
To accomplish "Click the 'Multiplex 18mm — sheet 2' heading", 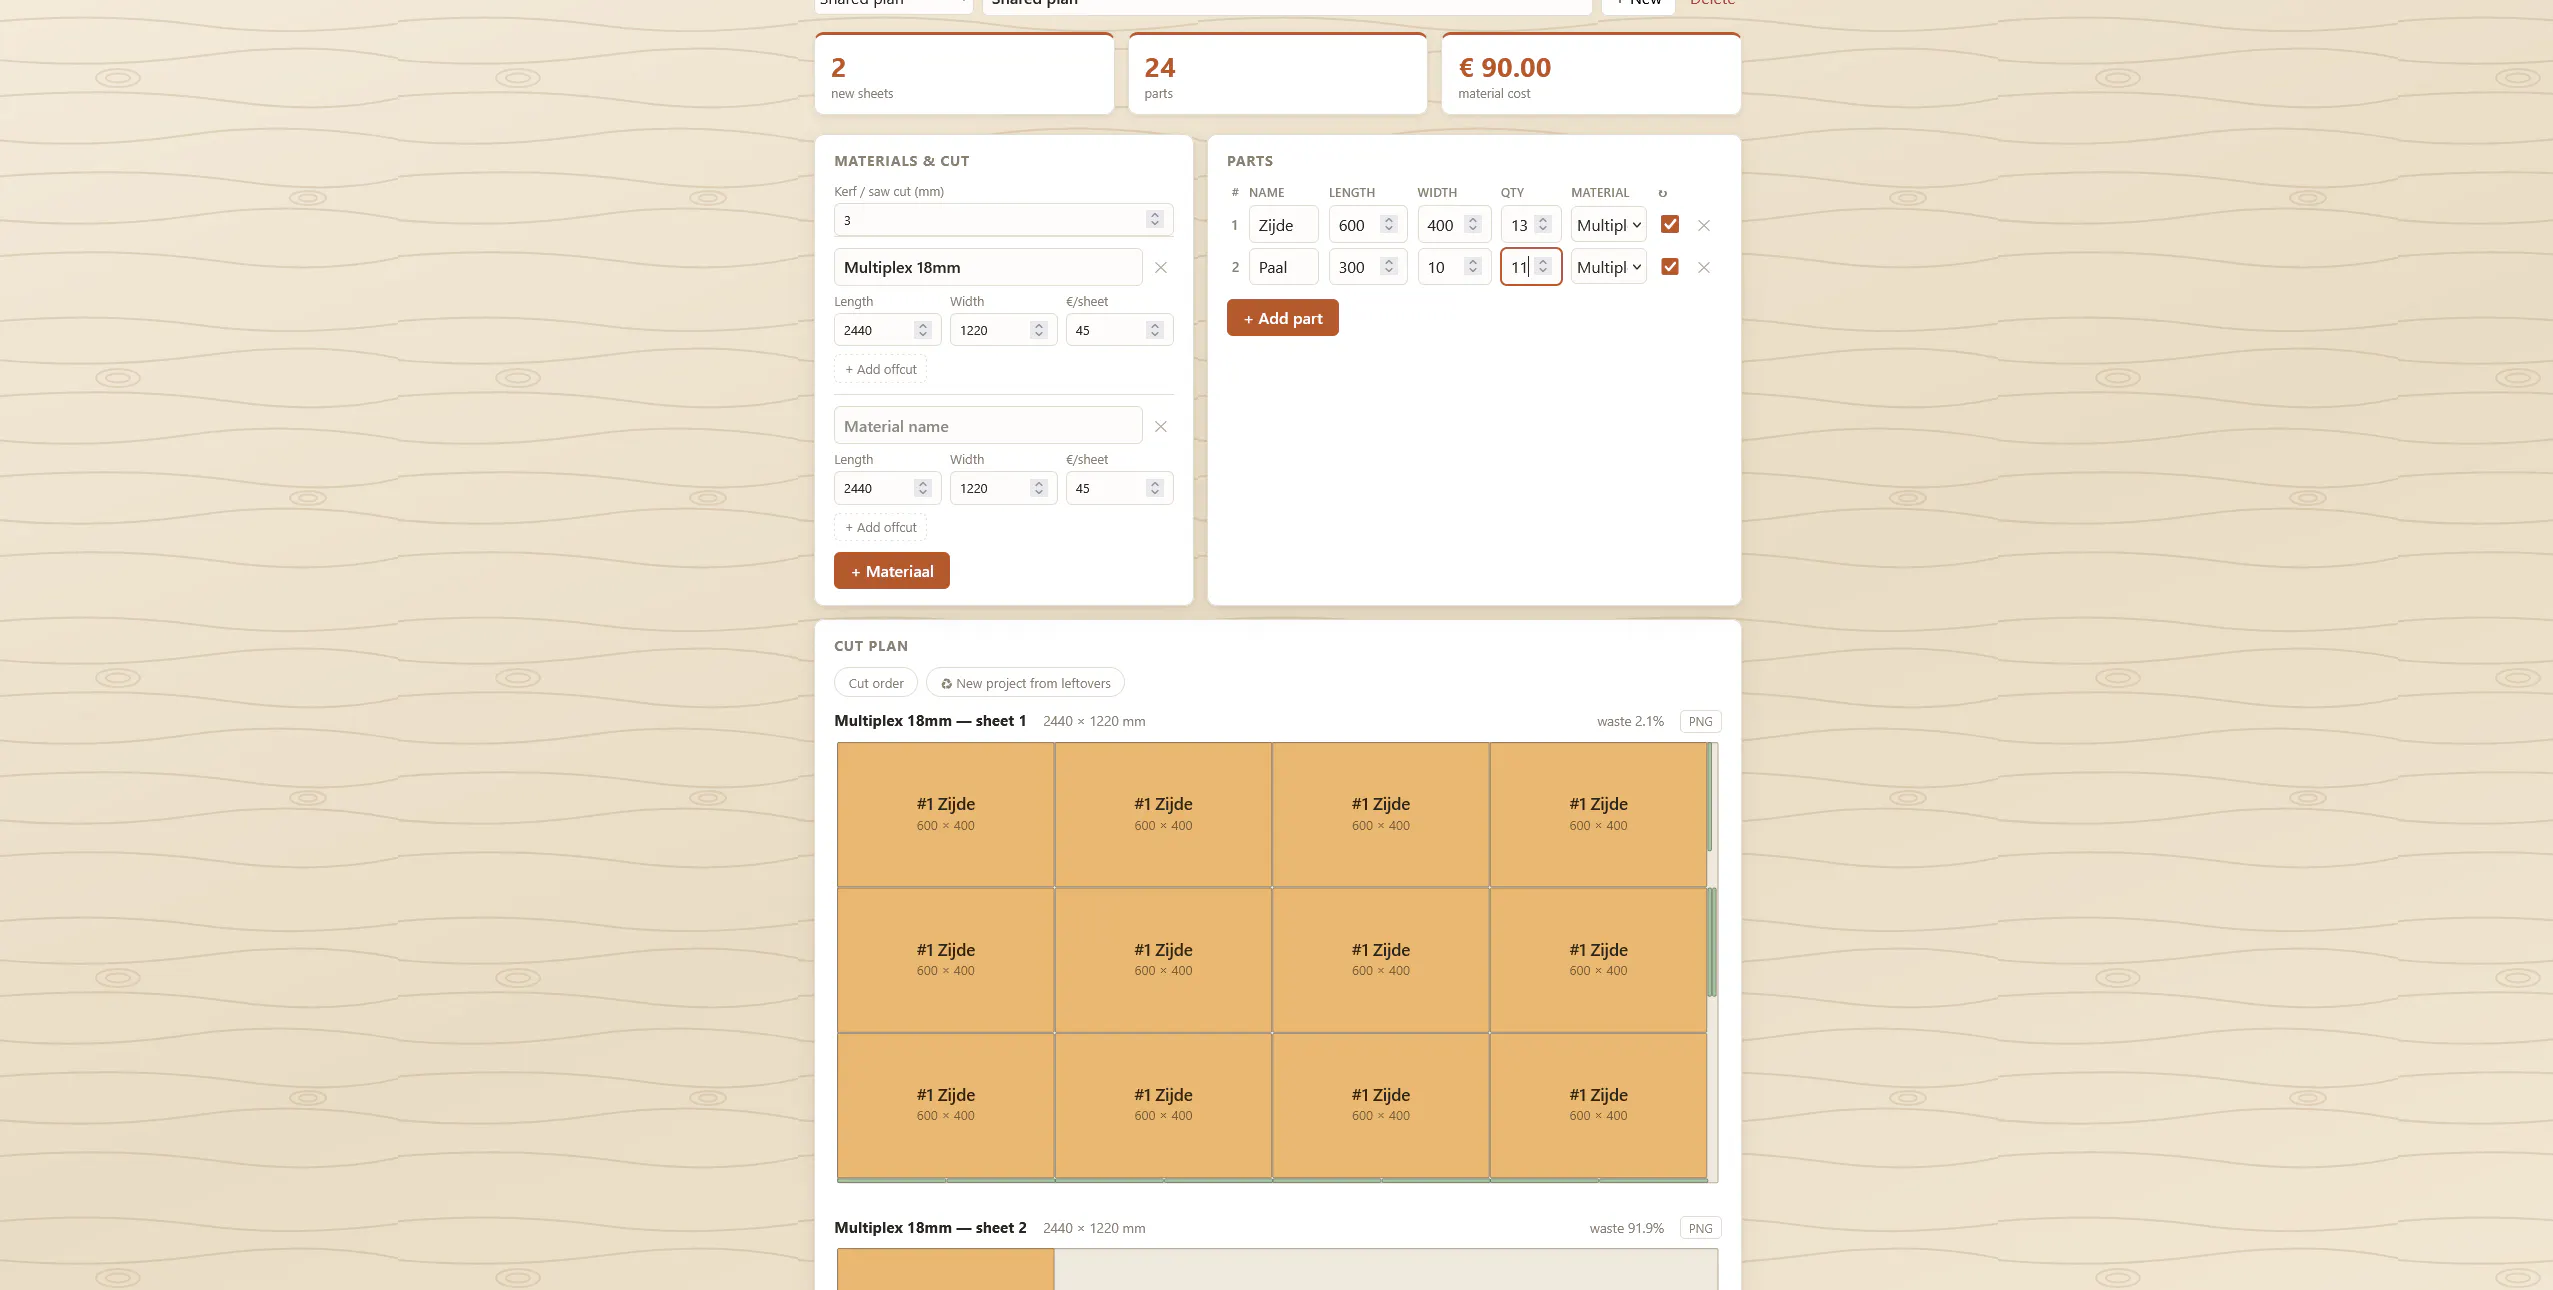I will click(930, 1228).
